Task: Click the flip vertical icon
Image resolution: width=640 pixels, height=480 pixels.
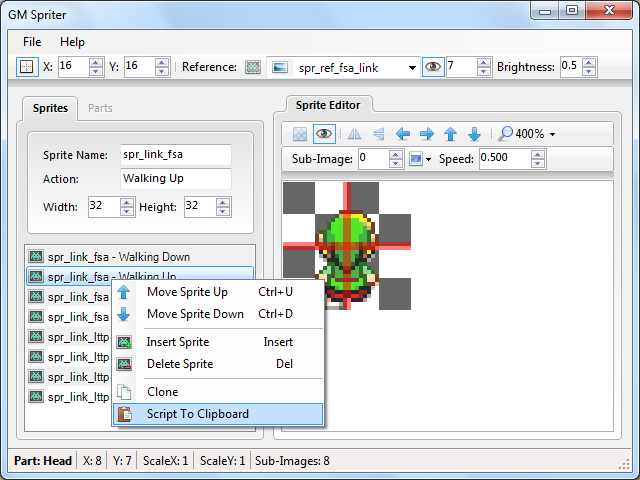Action: (x=378, y=134)
